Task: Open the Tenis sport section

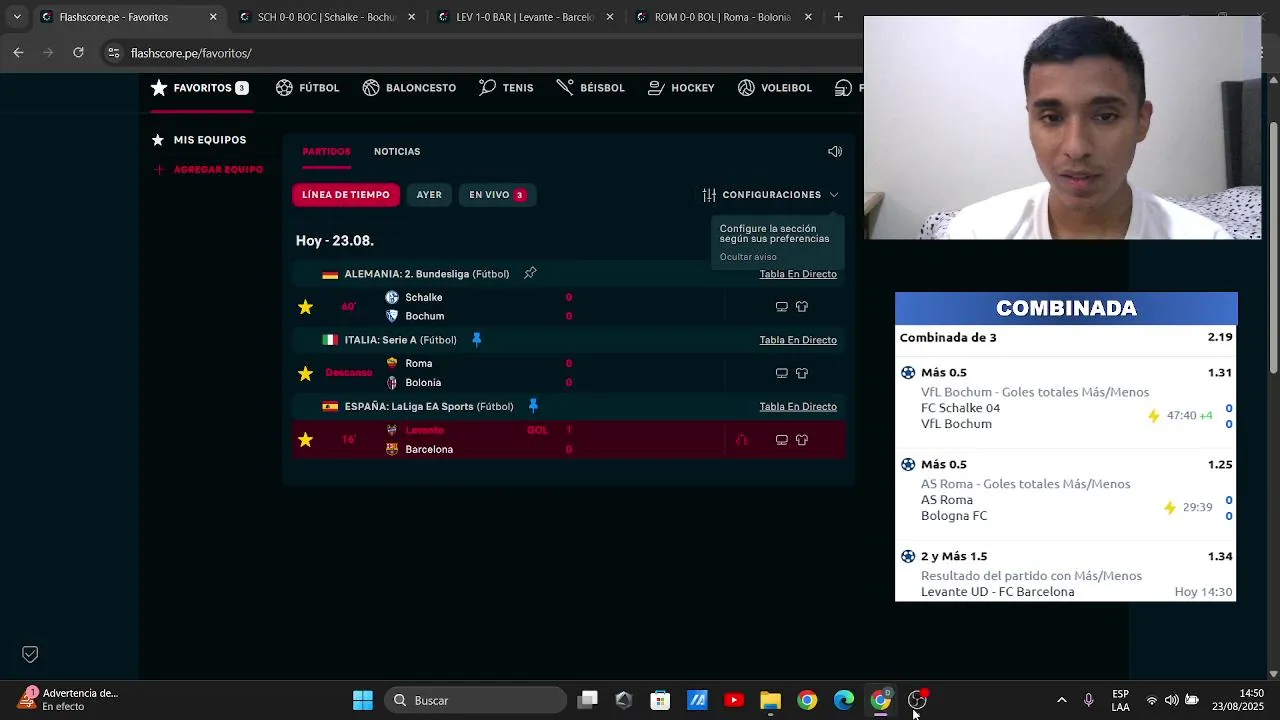Action: point(506,88)
